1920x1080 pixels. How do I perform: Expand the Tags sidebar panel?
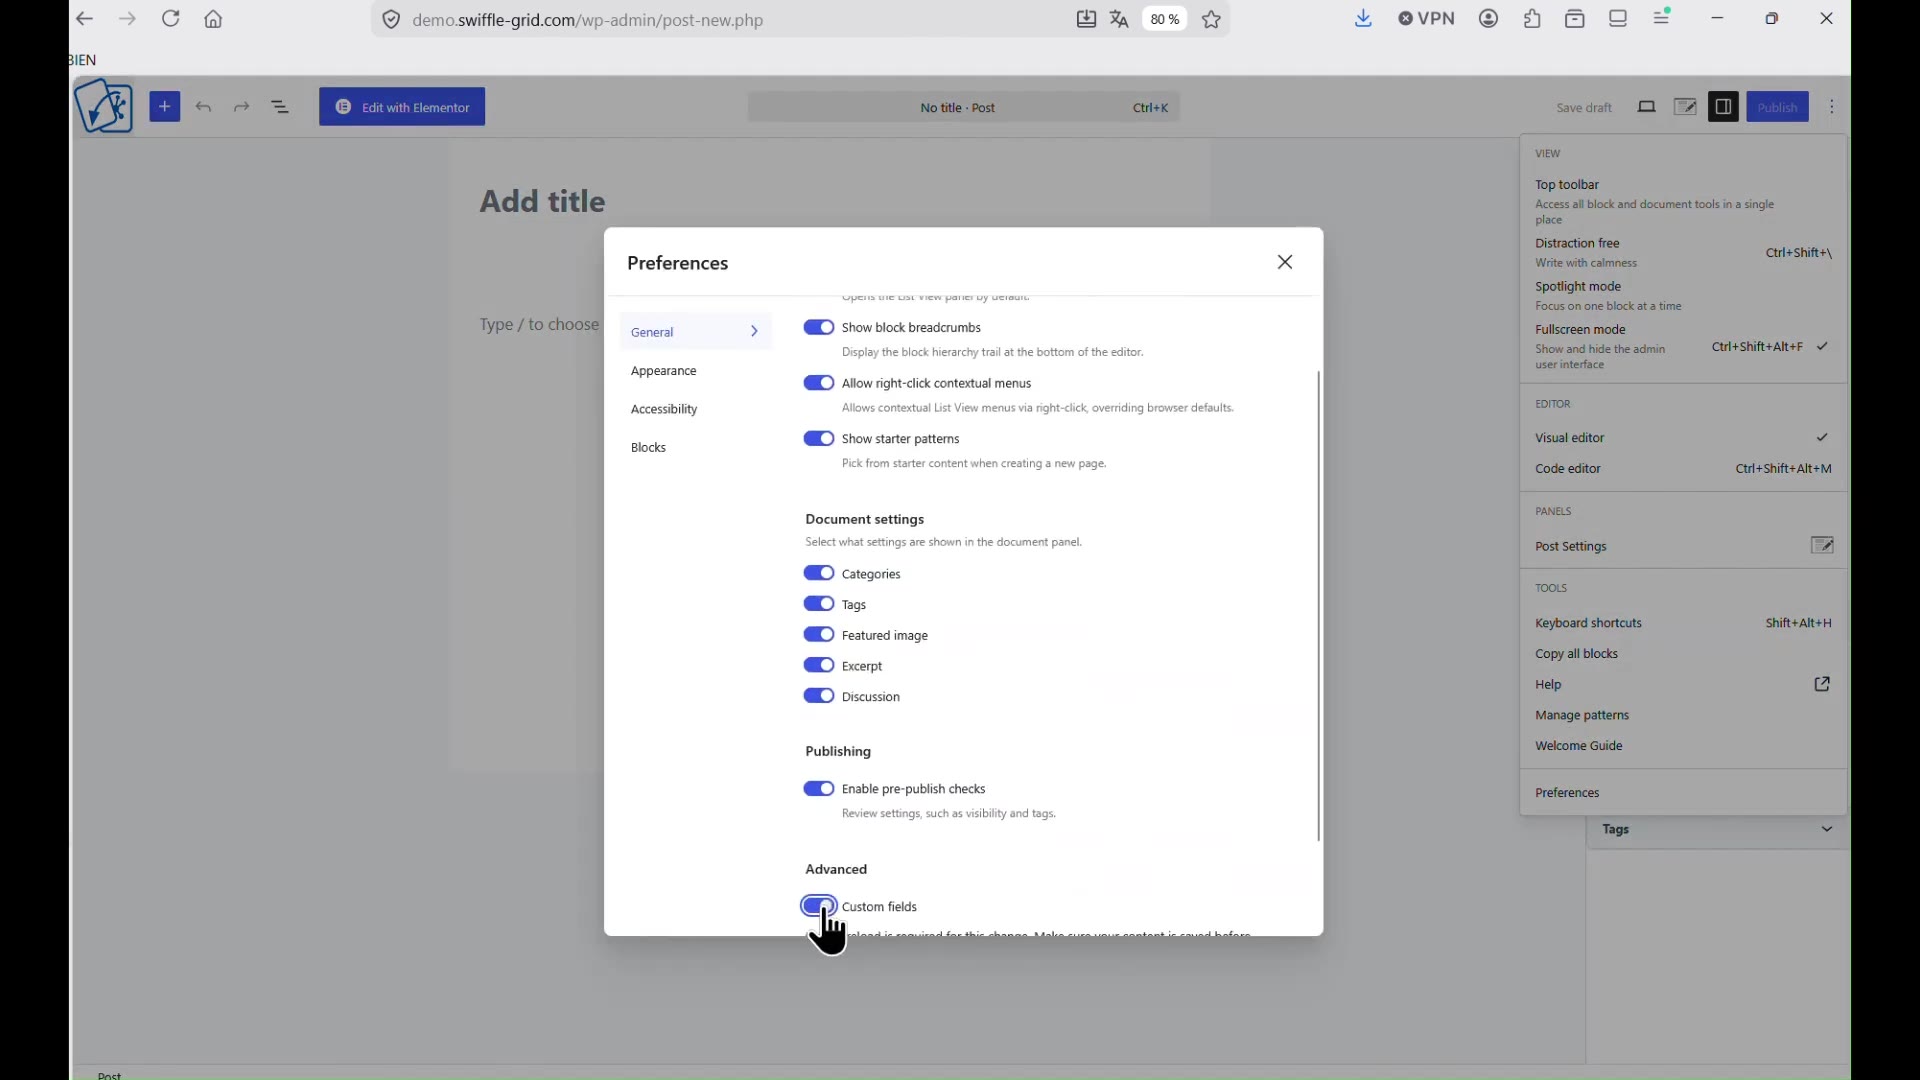click(1717, 831)
